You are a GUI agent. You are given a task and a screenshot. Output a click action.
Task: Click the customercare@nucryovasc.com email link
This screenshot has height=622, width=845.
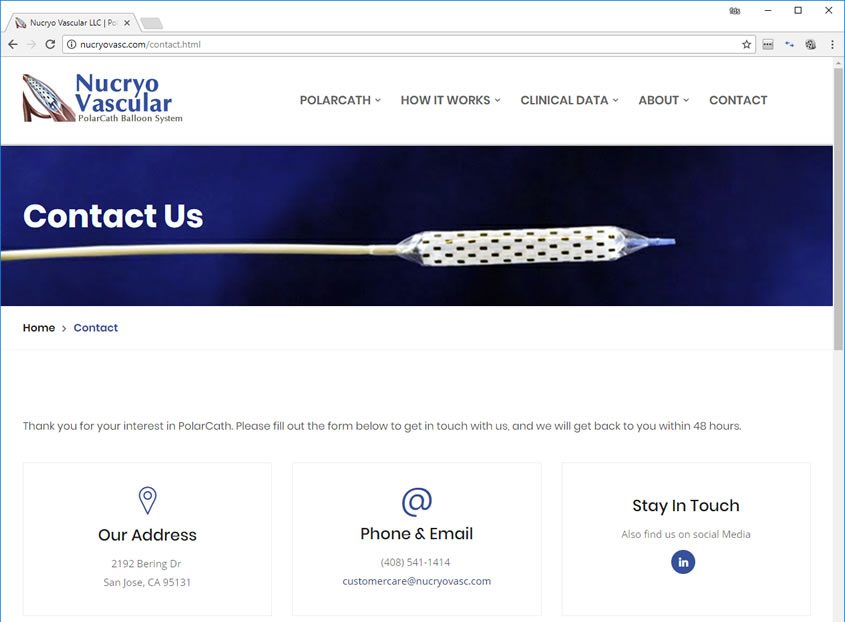pyautogui.click(x=417, y=581)
